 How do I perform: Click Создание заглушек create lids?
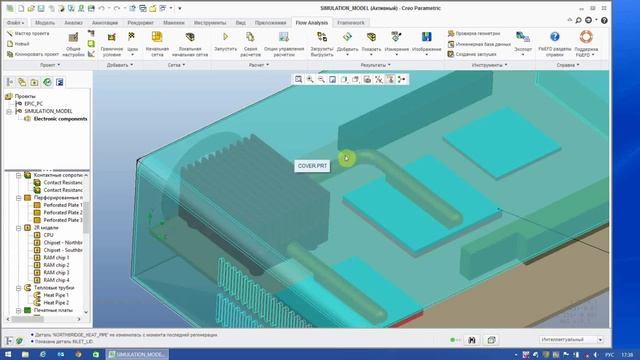coord(472,54)
